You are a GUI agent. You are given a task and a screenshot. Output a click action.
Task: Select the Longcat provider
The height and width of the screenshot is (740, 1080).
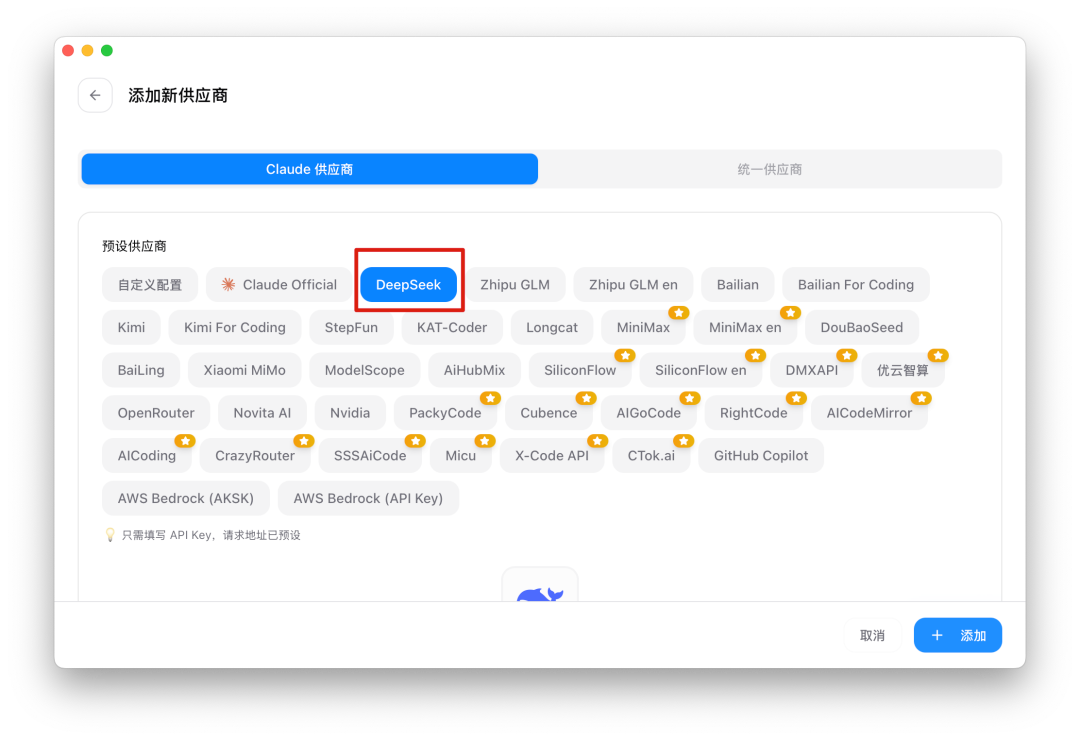pos(552,327)
